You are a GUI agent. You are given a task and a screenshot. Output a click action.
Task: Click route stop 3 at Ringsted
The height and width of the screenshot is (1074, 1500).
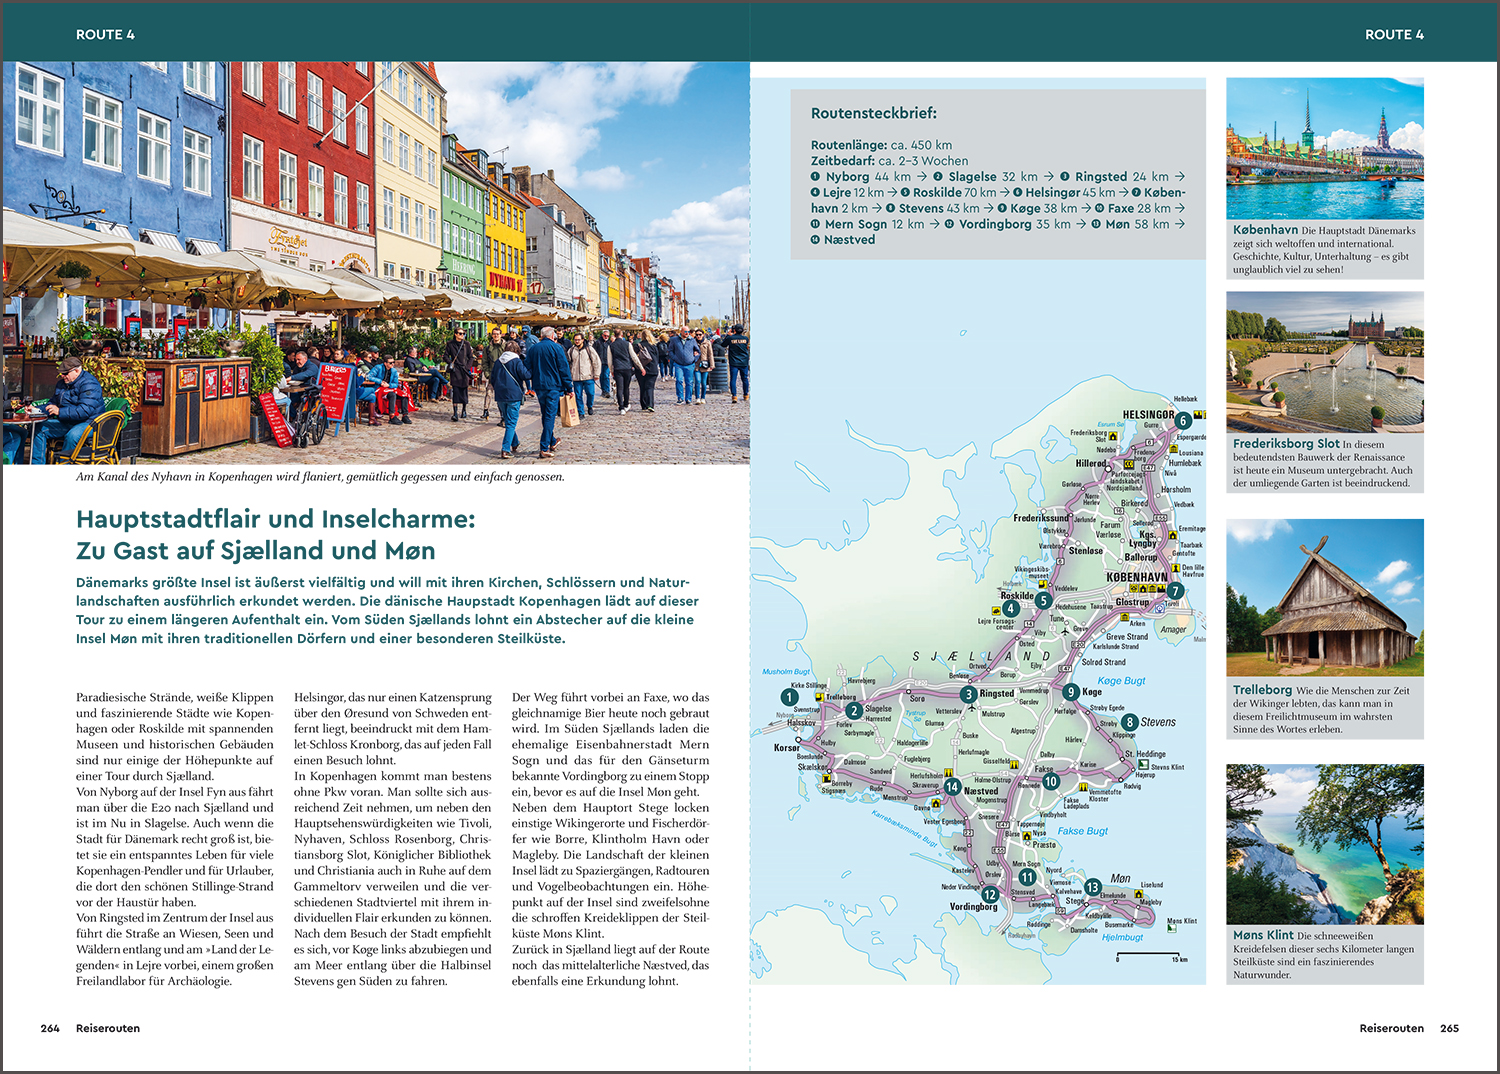point(968,694)
